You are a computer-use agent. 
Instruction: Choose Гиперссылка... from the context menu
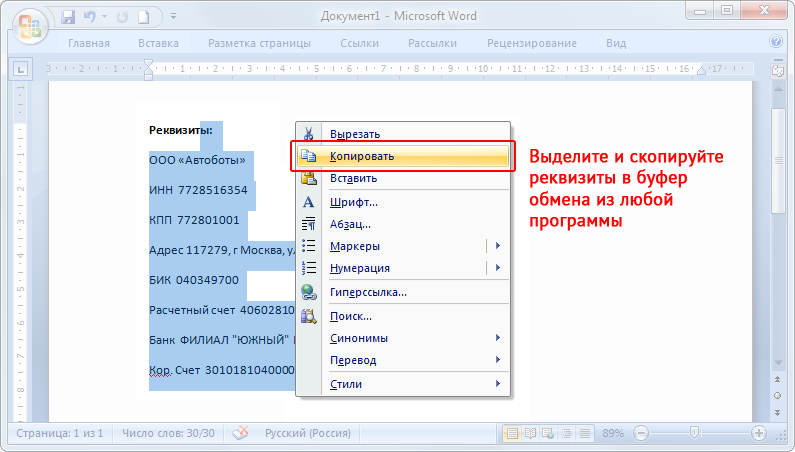403,292
